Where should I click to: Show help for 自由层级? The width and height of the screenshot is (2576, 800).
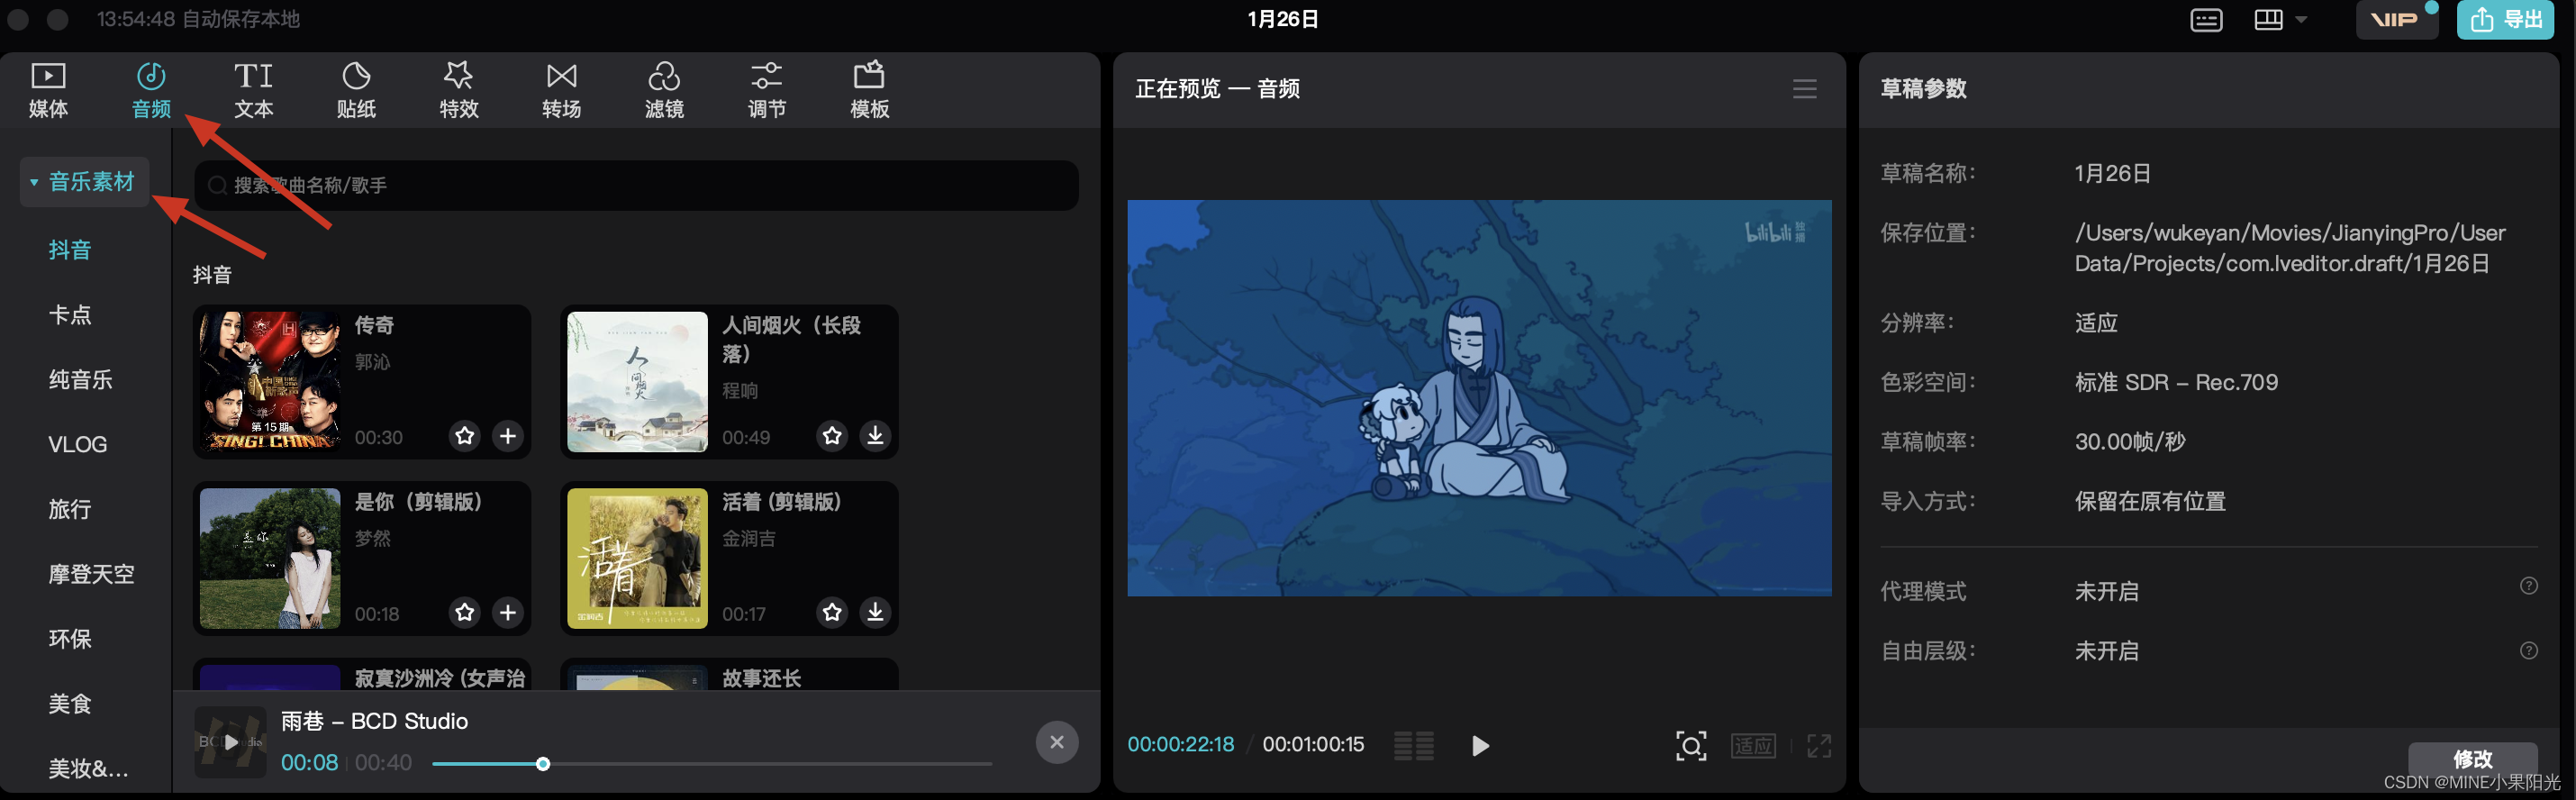[2528, 651]
